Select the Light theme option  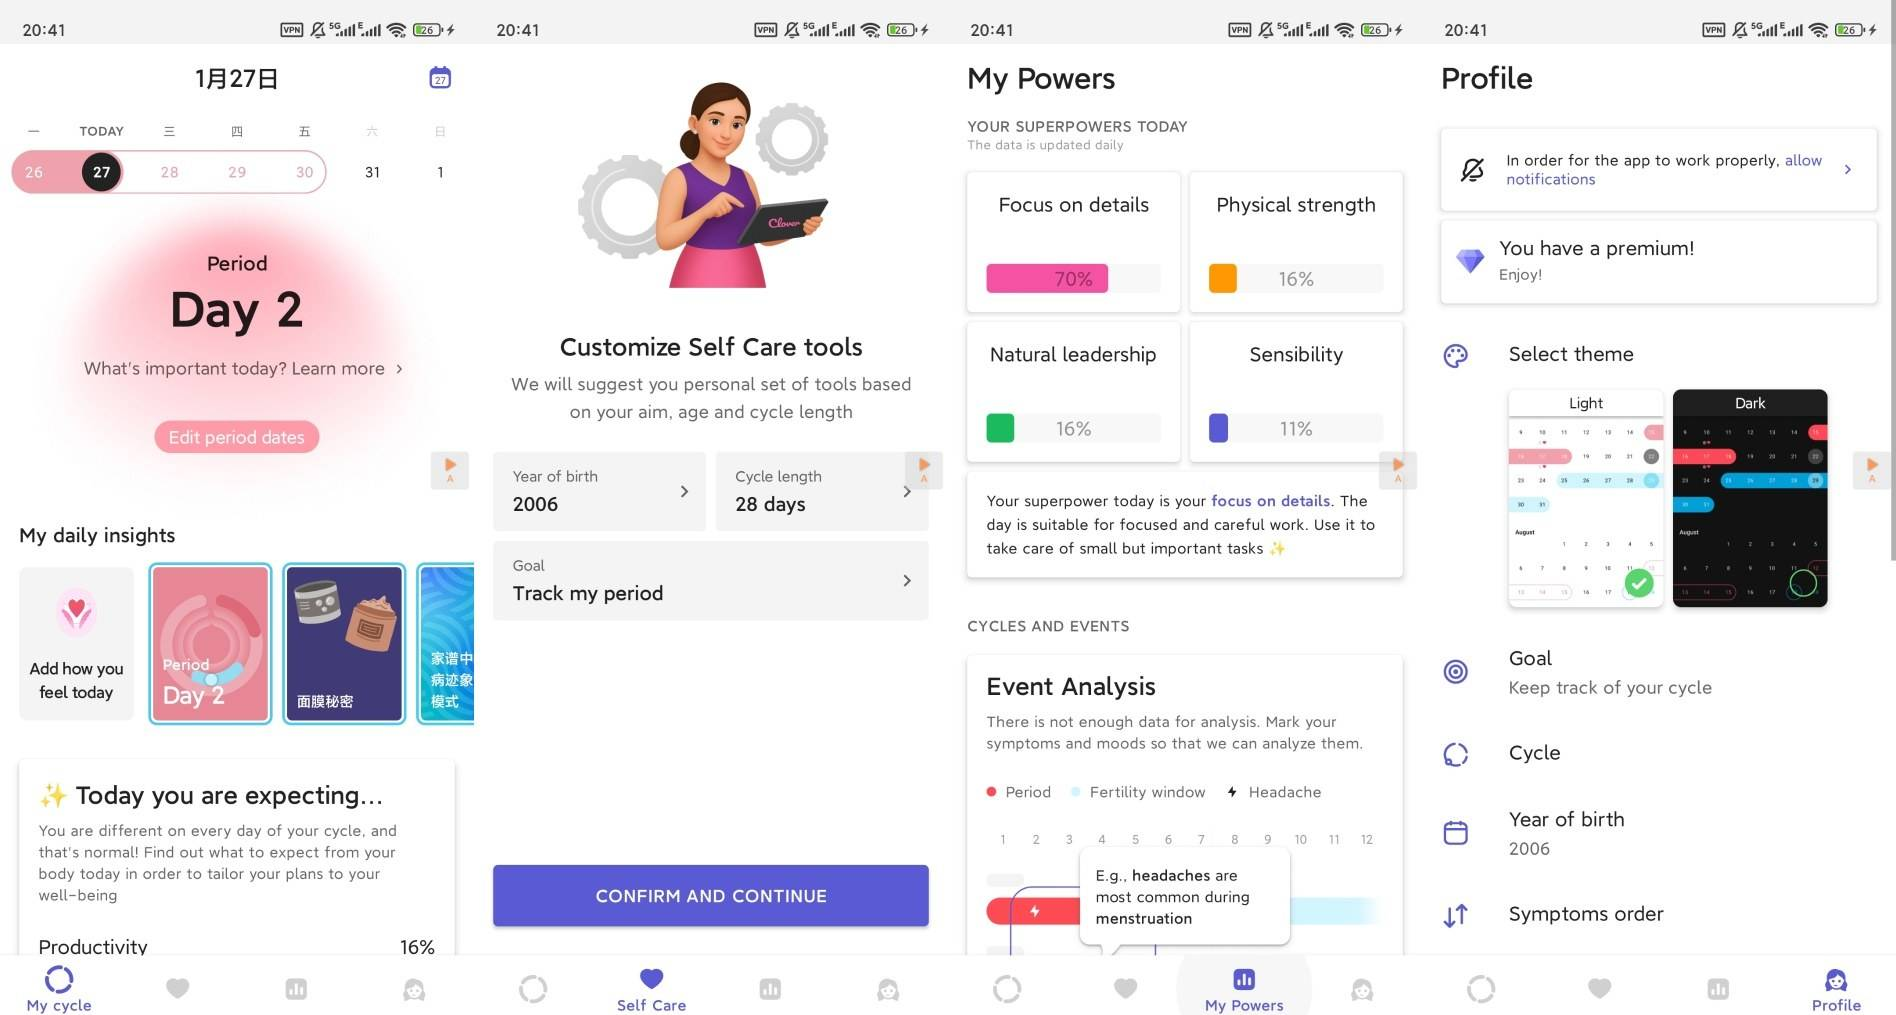1585,498
